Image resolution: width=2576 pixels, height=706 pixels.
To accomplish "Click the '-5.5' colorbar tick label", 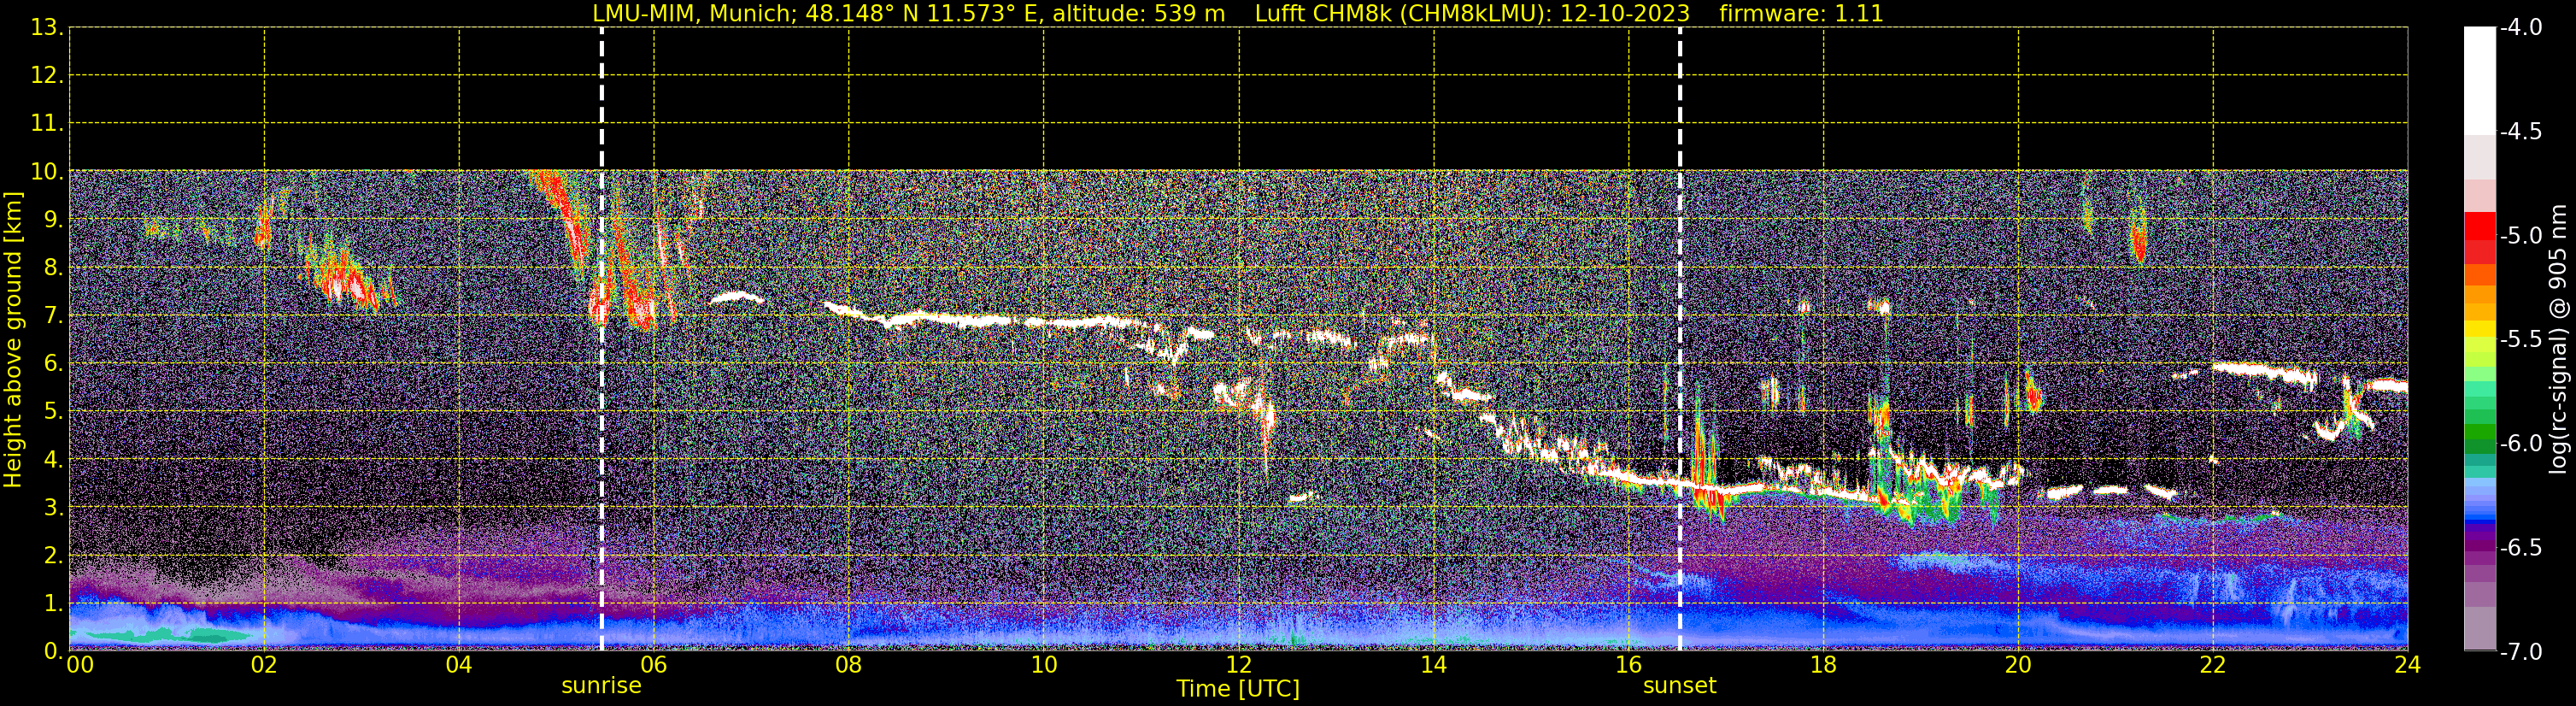I will tap(2521, 340).
